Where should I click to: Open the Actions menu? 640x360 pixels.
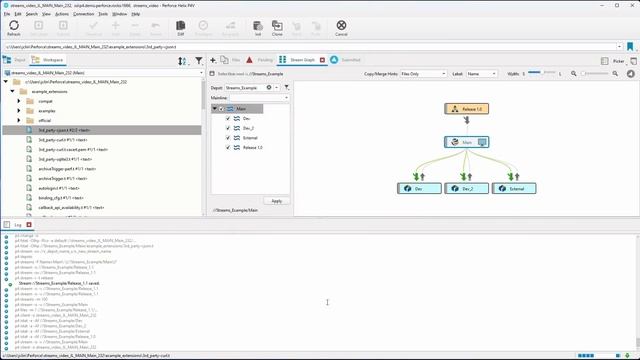pyautogui.click(x=62, y=14)
